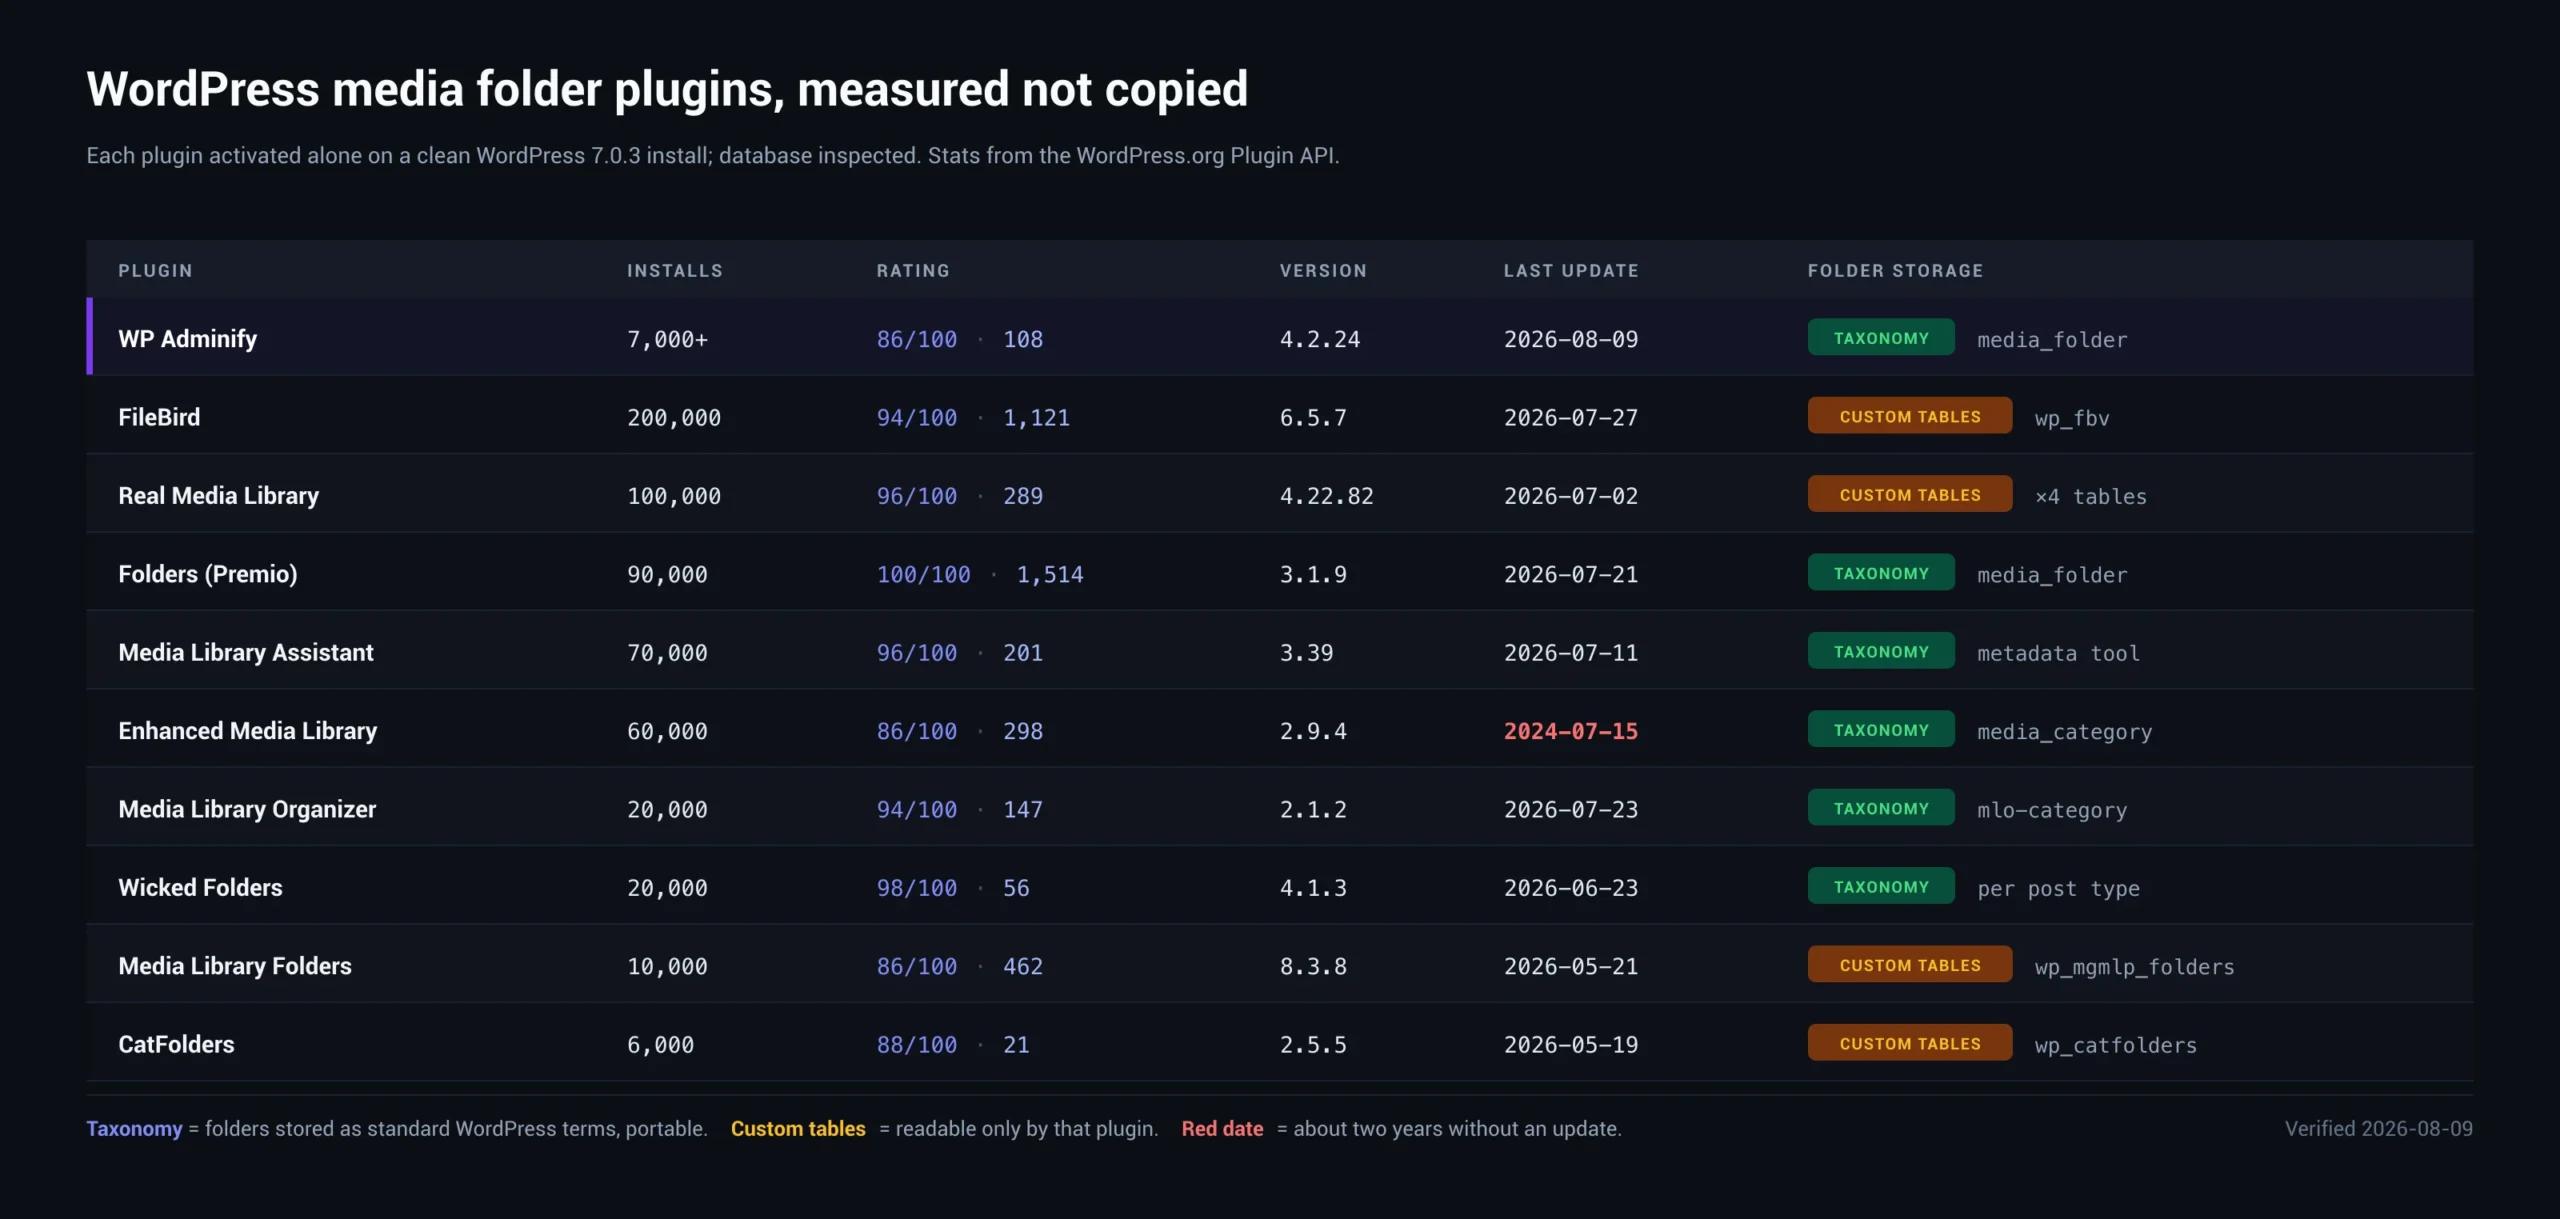Click version 8.3.8
This screenshot has width=2560, height=1219.
[x=1313, y=966]
